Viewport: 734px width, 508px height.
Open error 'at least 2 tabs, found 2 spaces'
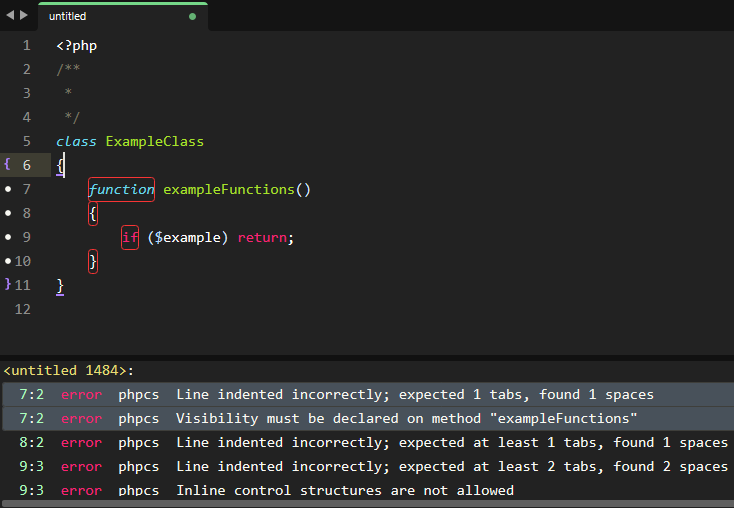(x=368, y=466)
